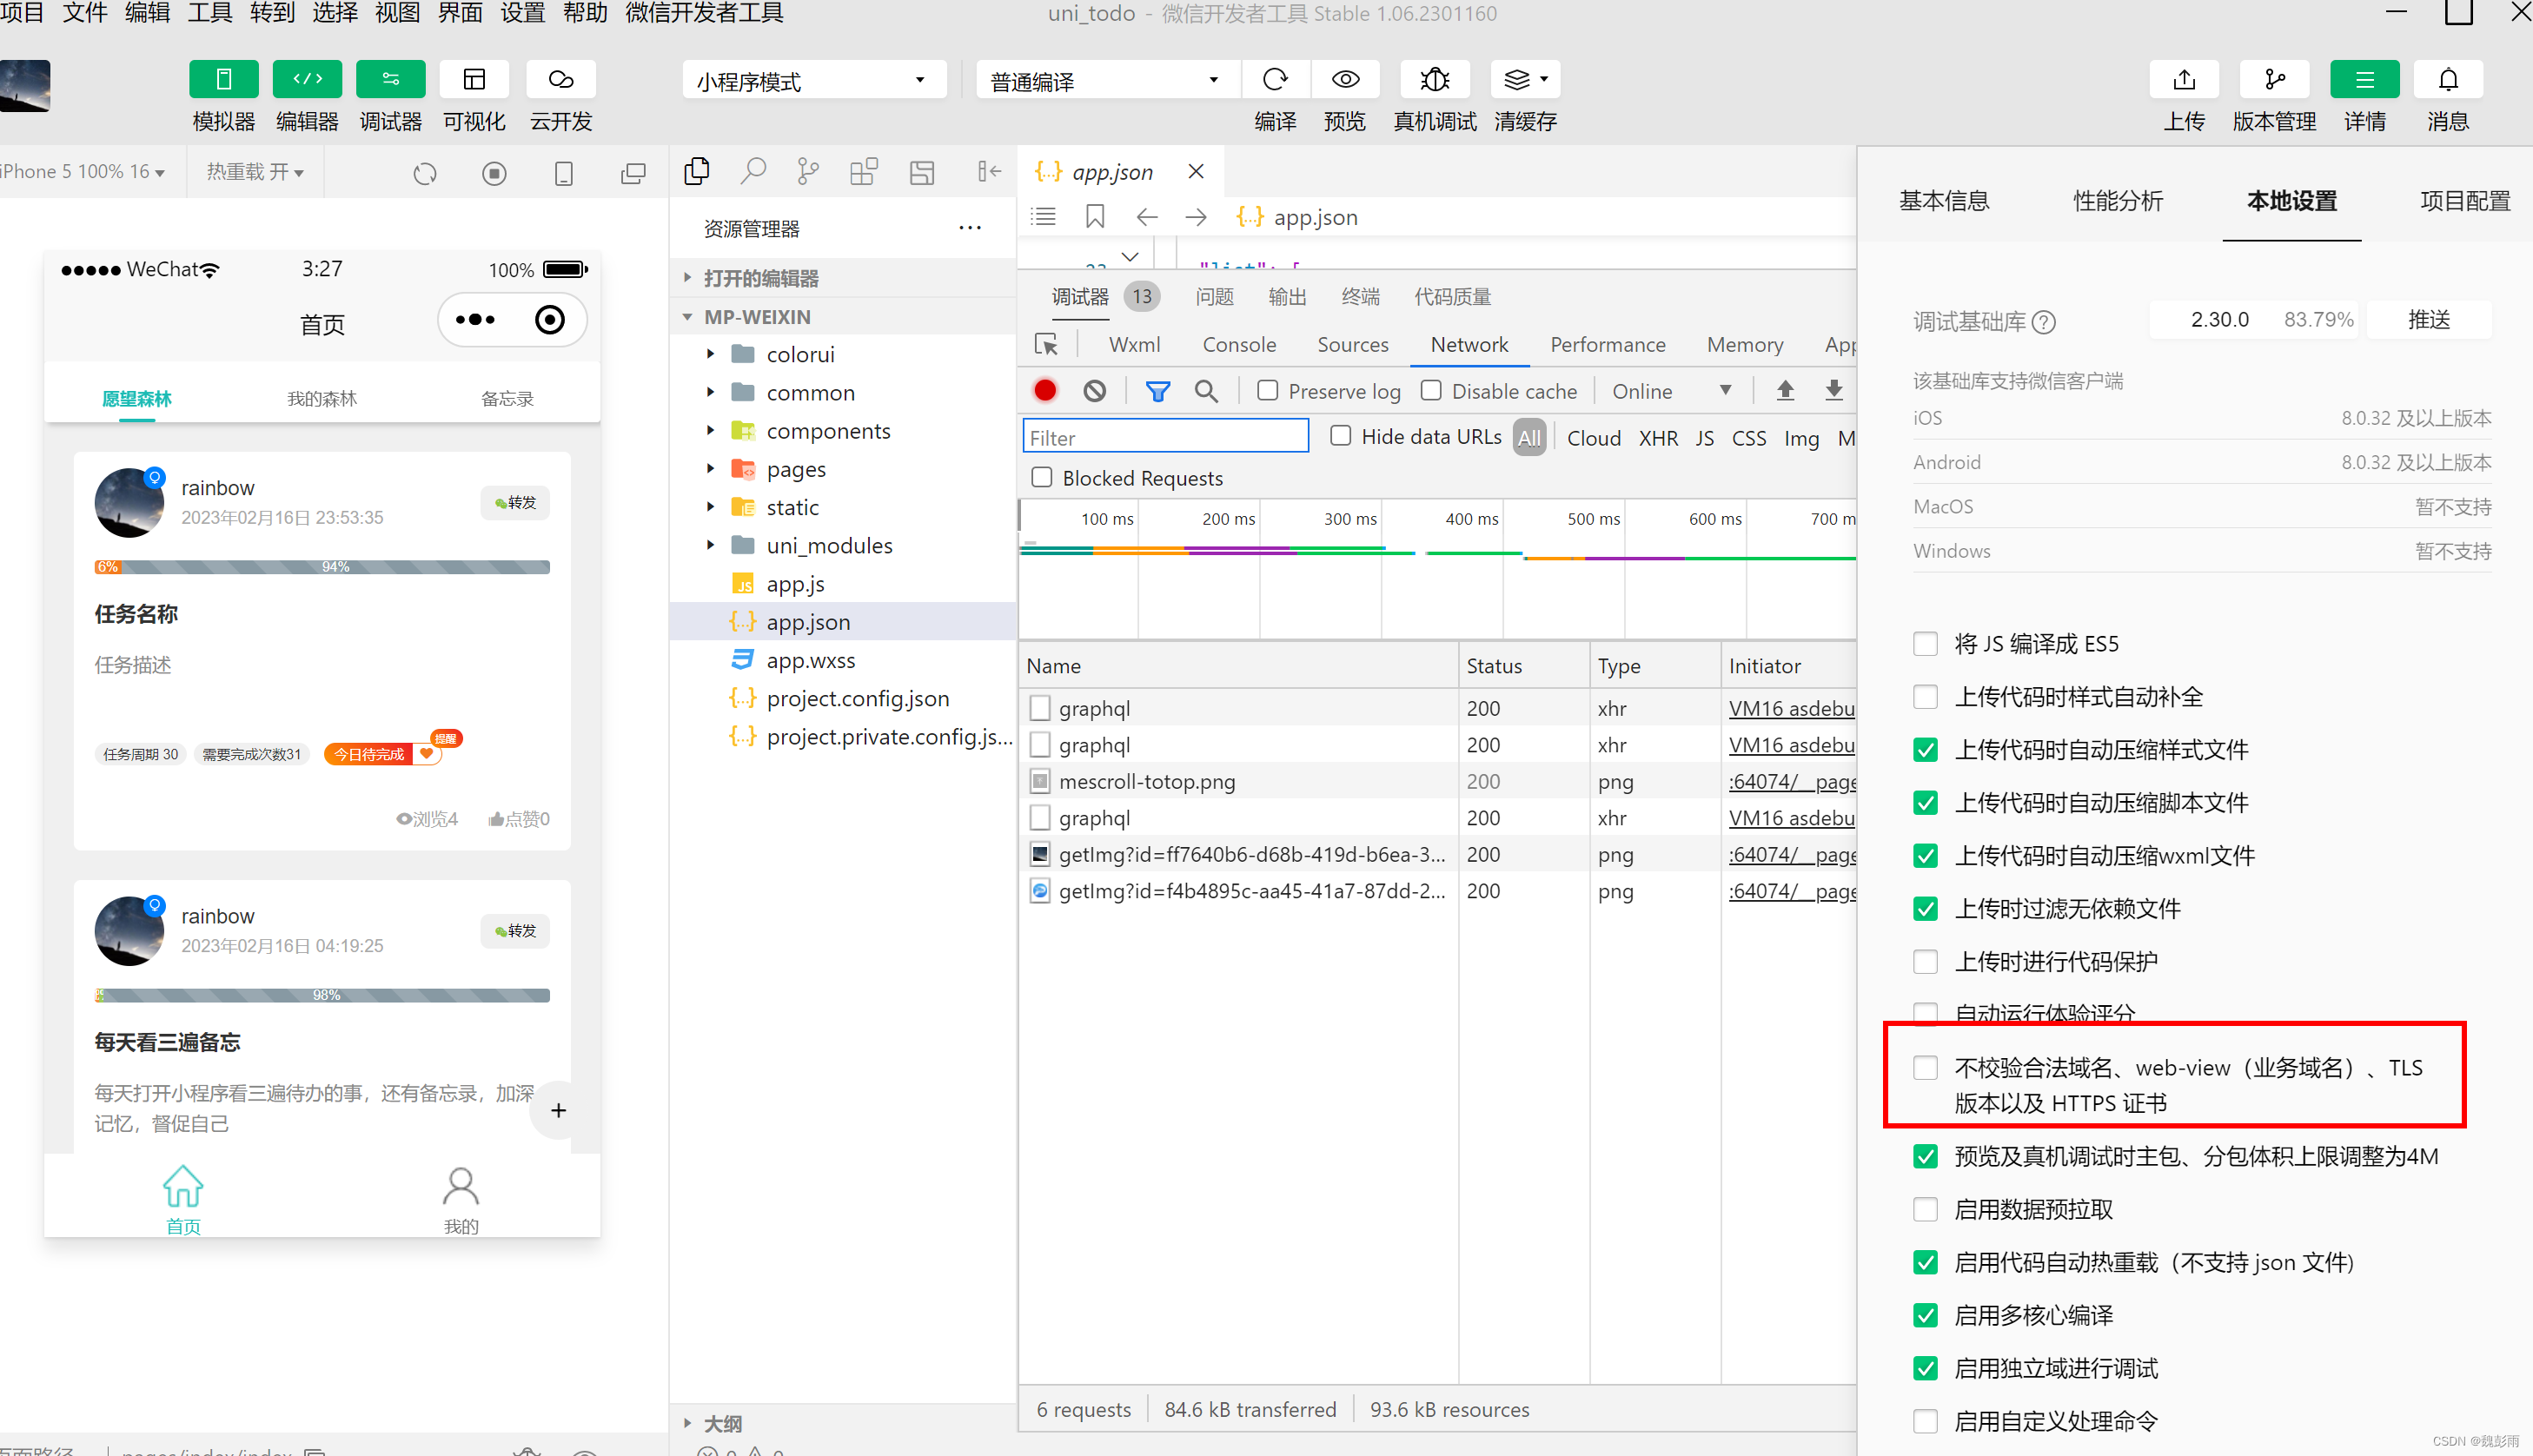Clear network log with the ban icon
2533x1456 pixels.
(1095, 391)
